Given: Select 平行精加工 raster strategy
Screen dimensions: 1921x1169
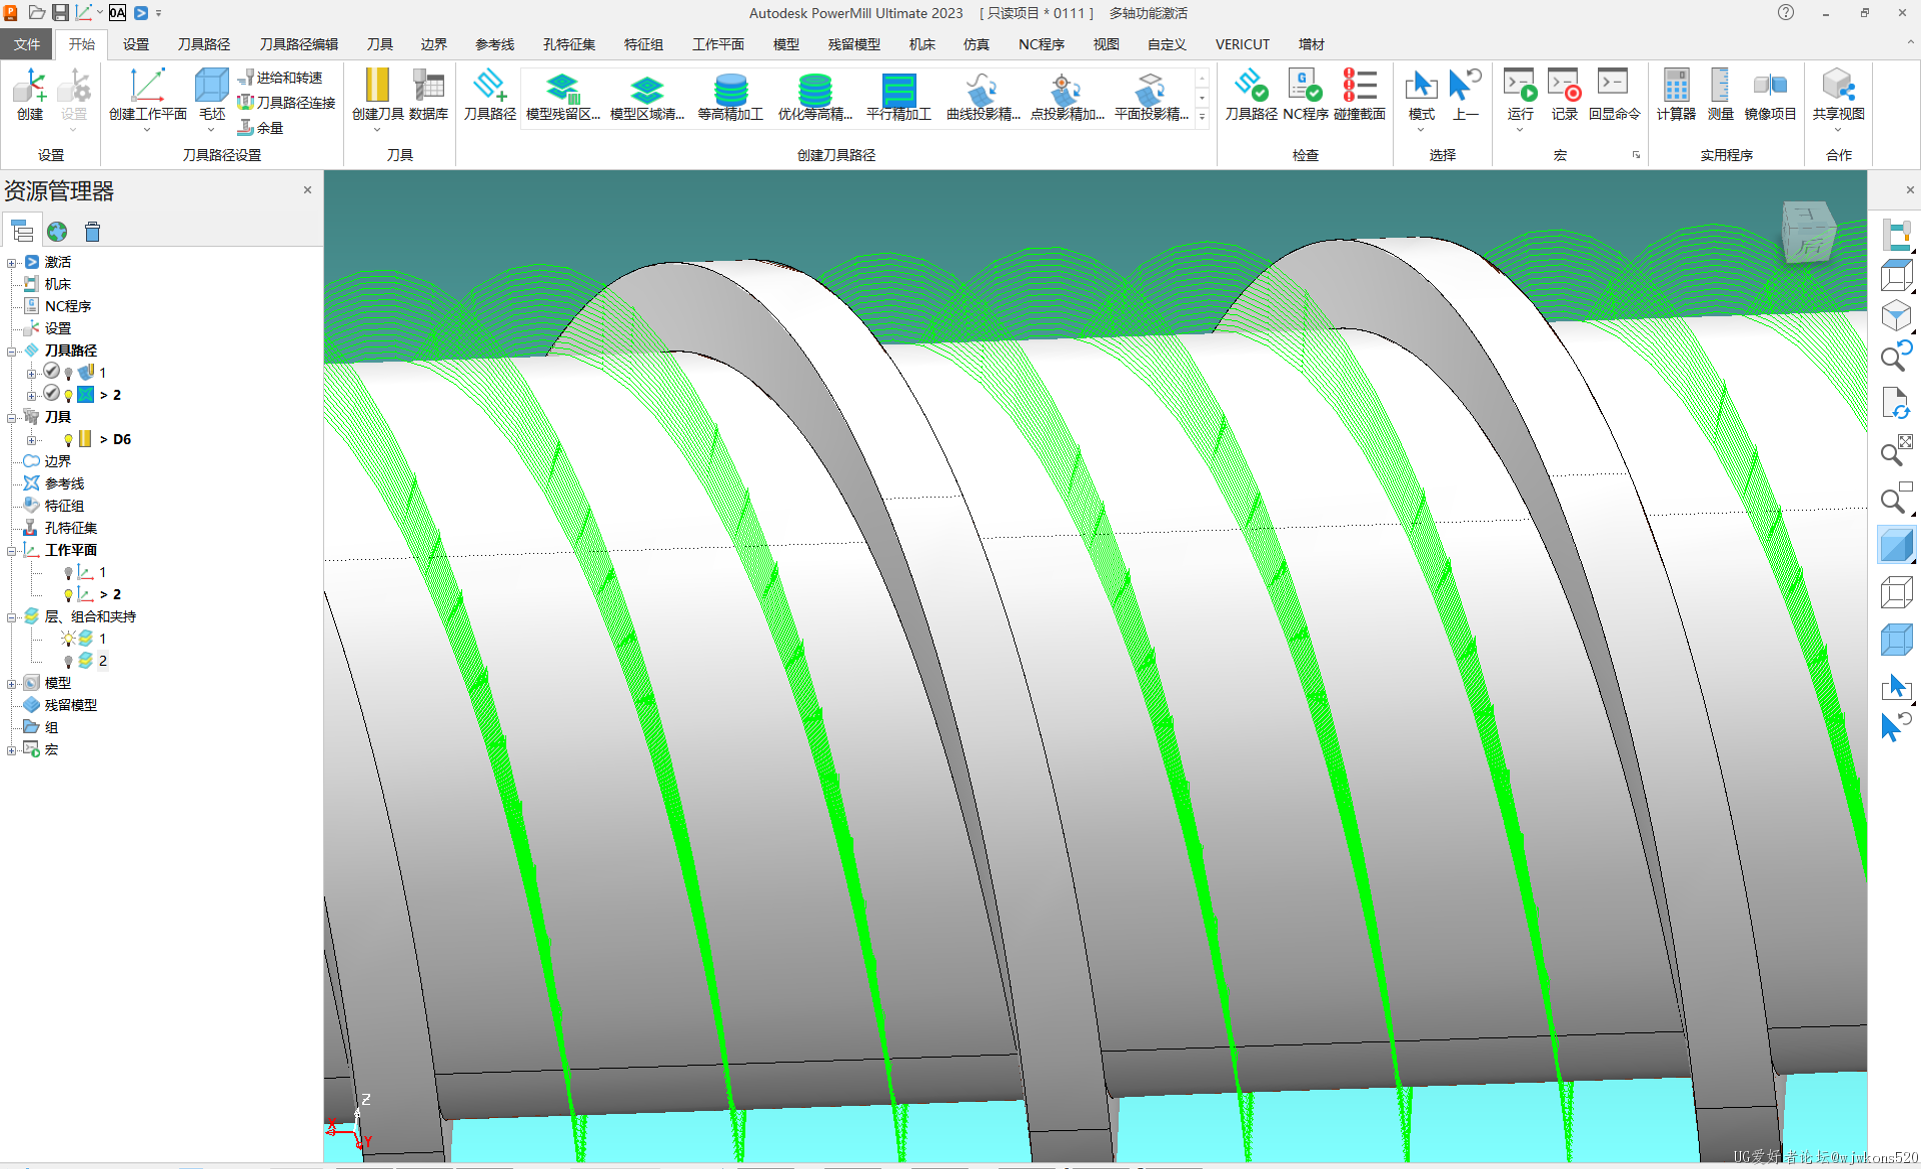Looking at the screenshot, I should 898,95.
